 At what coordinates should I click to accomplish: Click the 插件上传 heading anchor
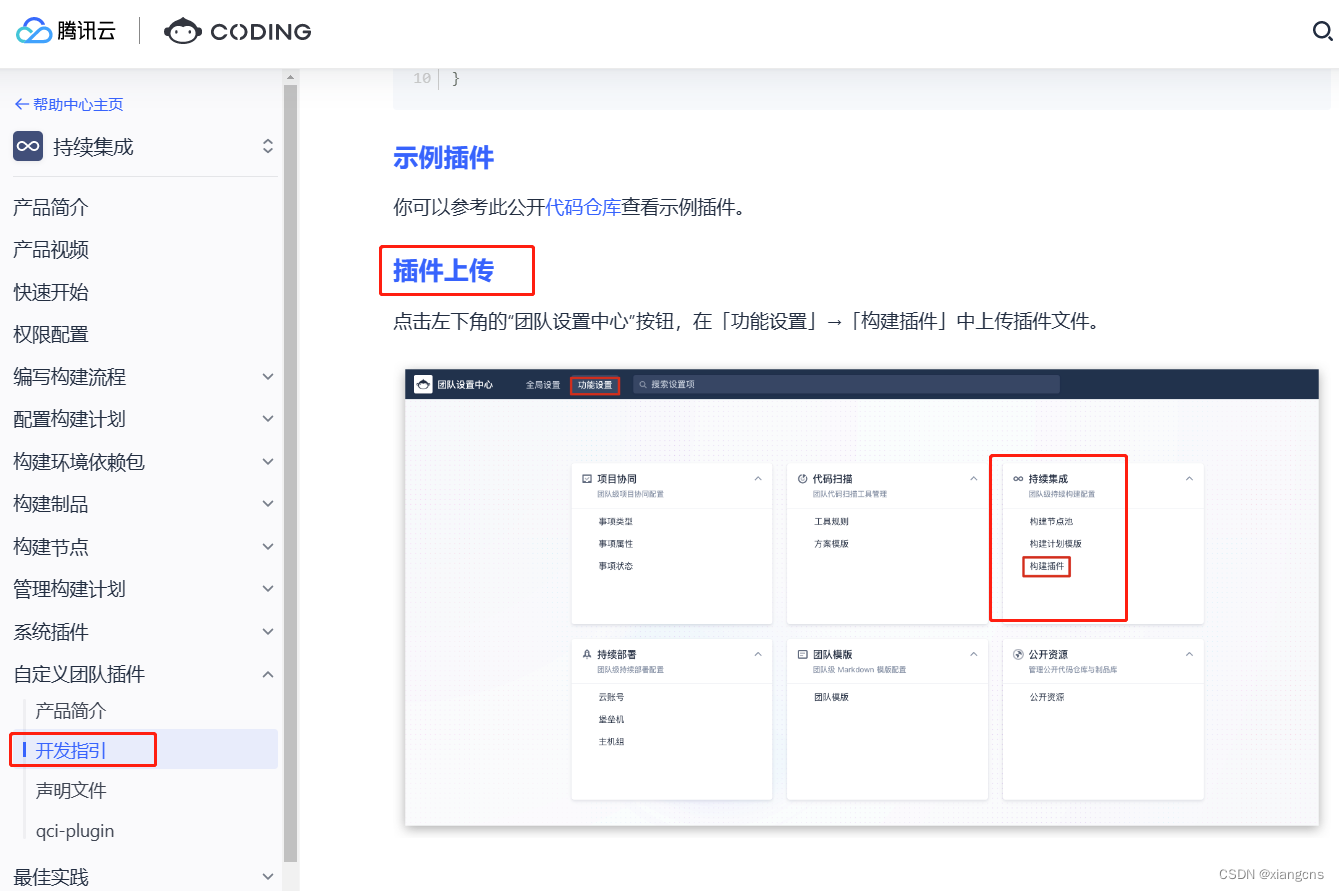coord(444,270)
